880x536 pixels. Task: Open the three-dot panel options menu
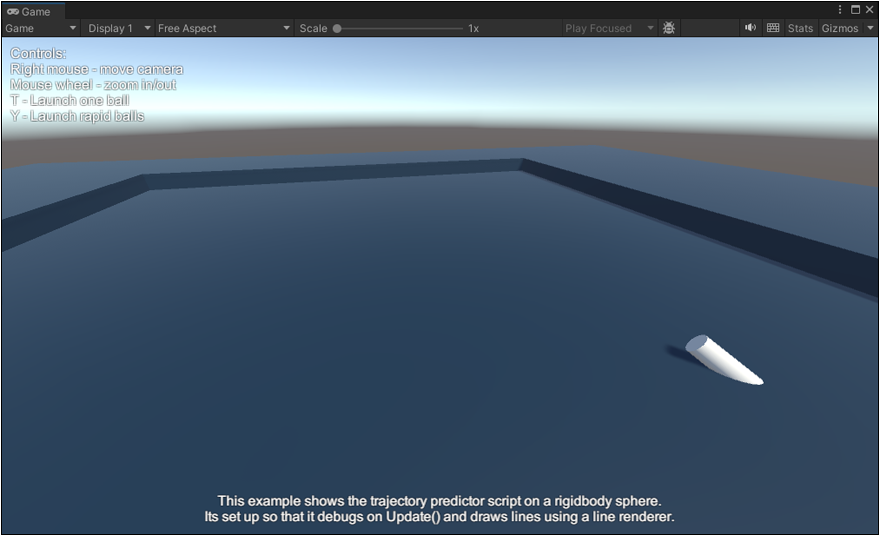click(x=840, y=10)
